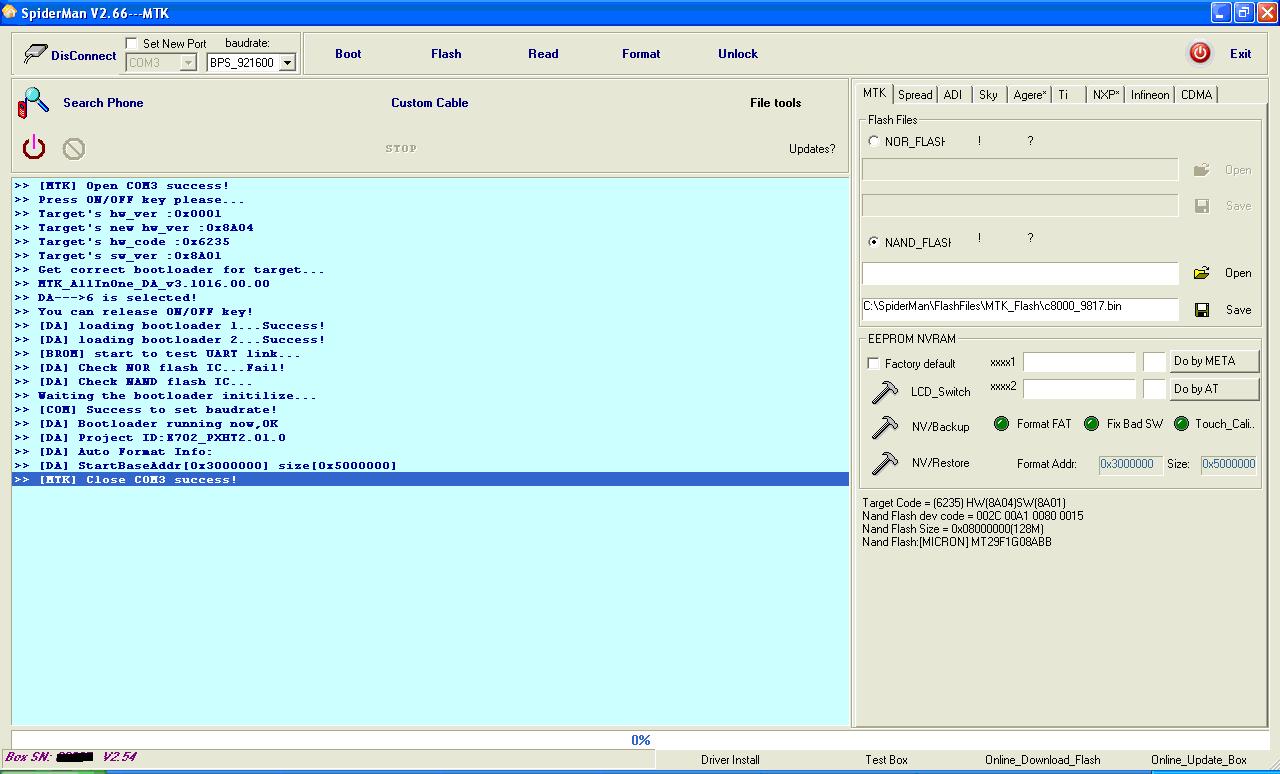This screenshot has height=774, width=1280.
Task: Click the Format FAT green indicator
Action: coord(1001,424)
